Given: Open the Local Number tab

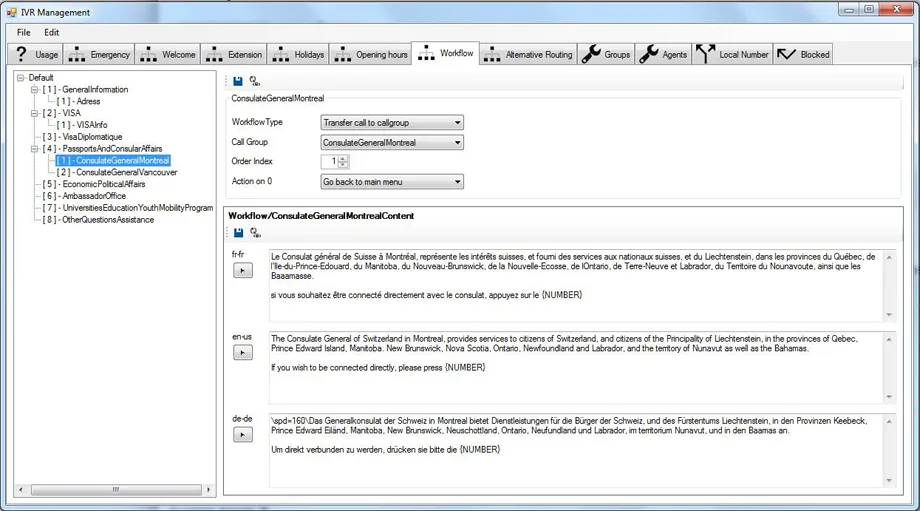Looking at the screenshot, I should (x=732, y=55).
